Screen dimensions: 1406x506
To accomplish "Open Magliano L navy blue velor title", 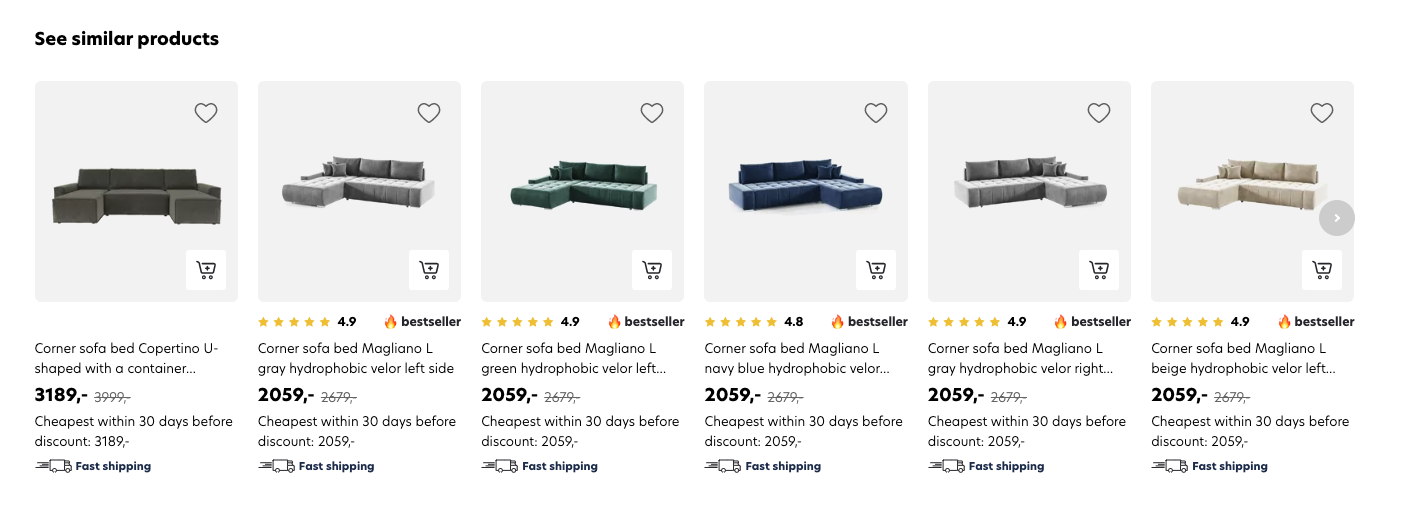I will [x=796, y=358].
